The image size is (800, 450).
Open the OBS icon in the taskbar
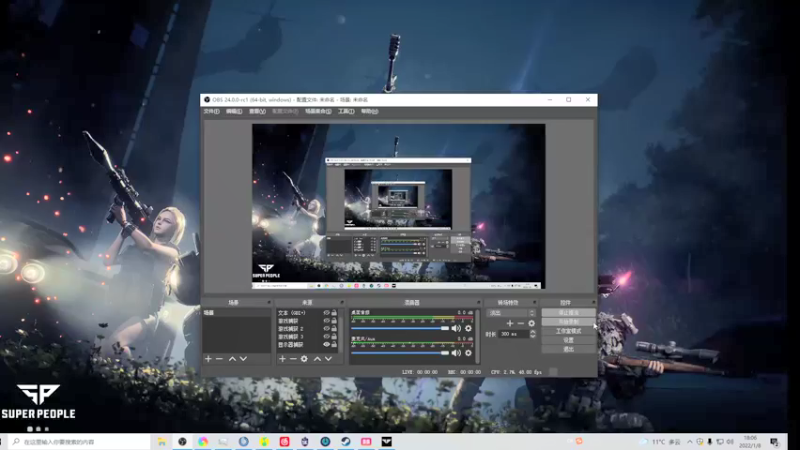coord(182,442)
